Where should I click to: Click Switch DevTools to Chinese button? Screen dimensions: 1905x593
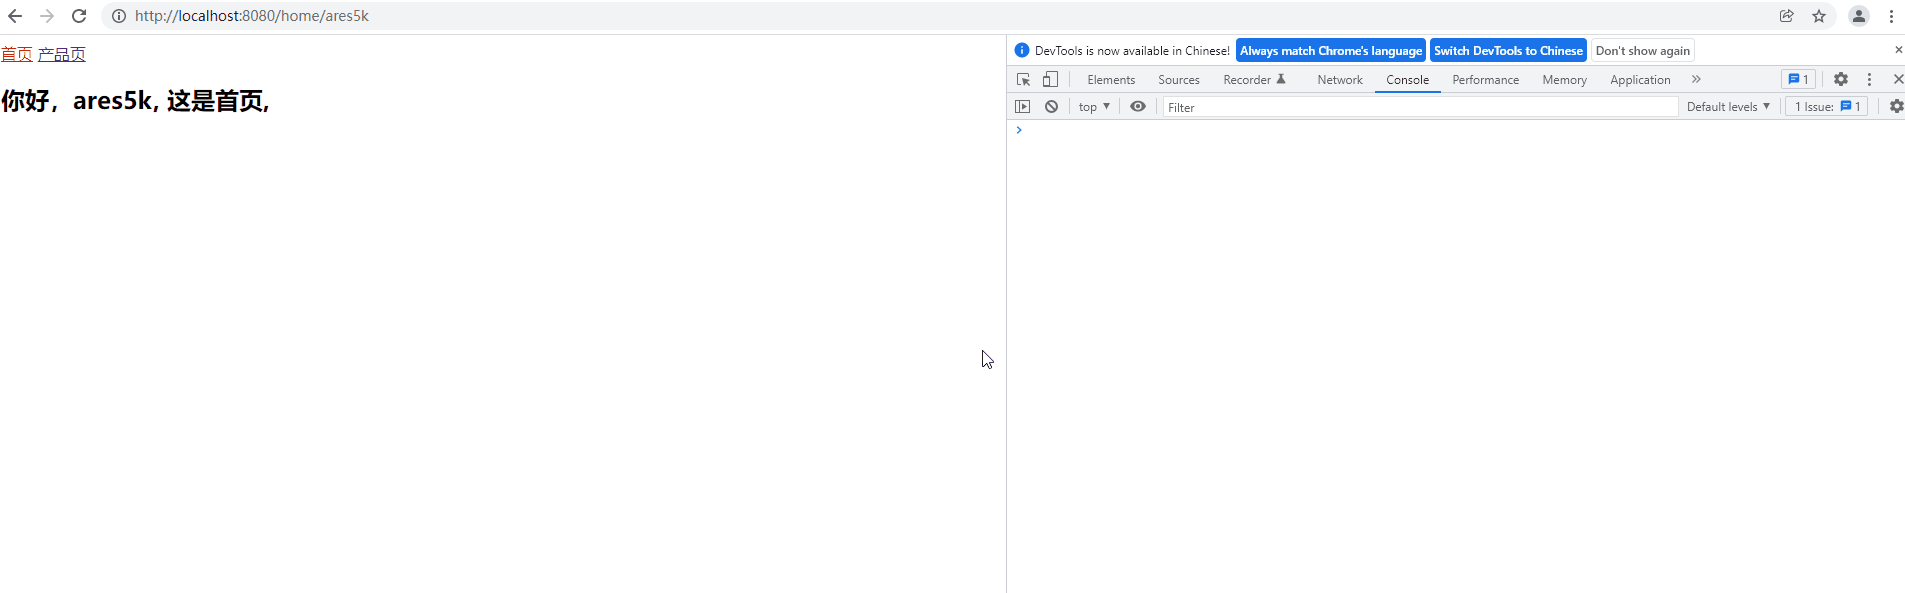(x=1508, y=51)
